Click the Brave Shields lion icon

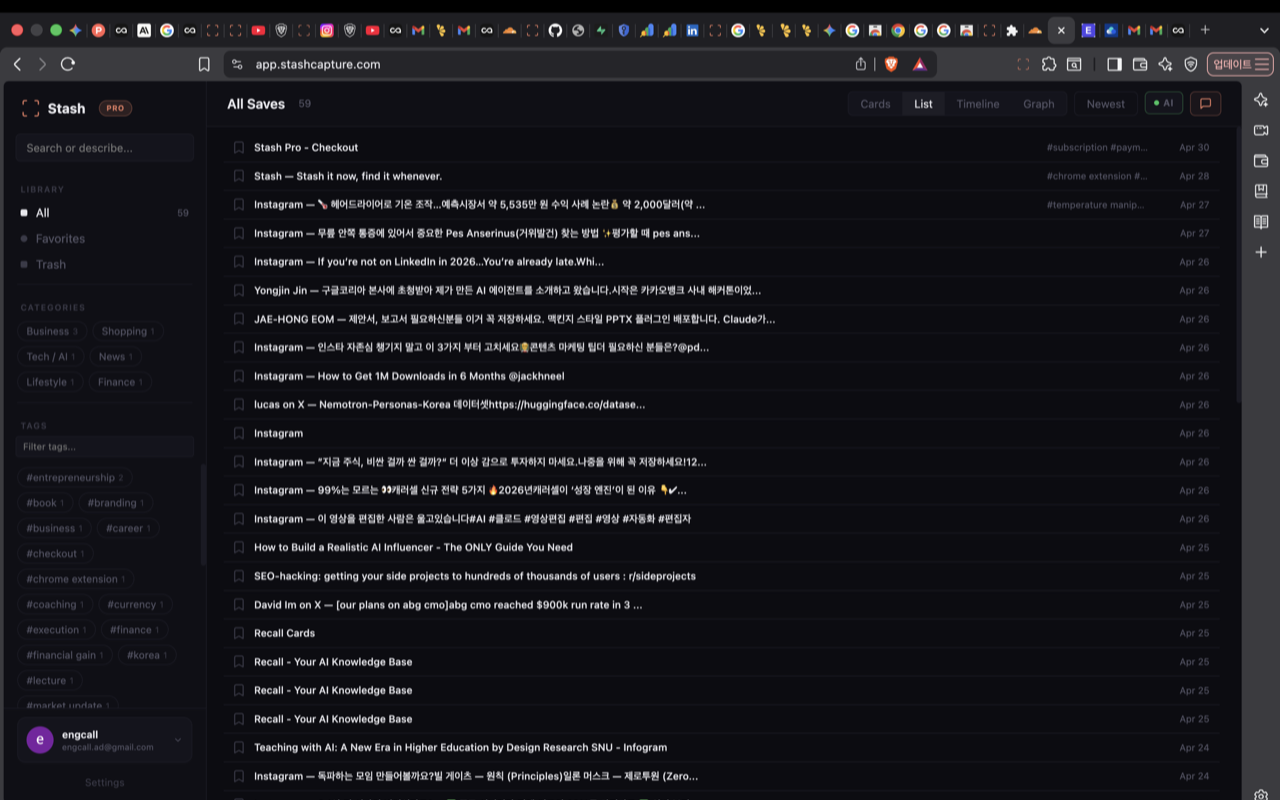891,64
